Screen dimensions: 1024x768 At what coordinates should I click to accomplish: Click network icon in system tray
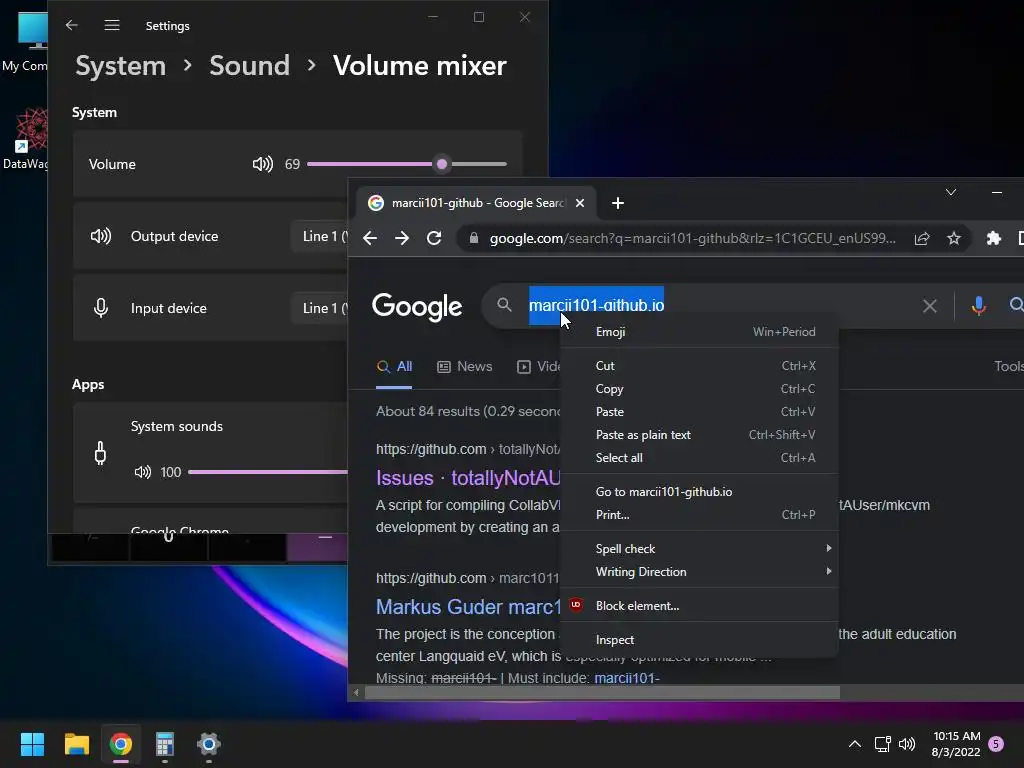pyautogui.click(x=882, y=744)
